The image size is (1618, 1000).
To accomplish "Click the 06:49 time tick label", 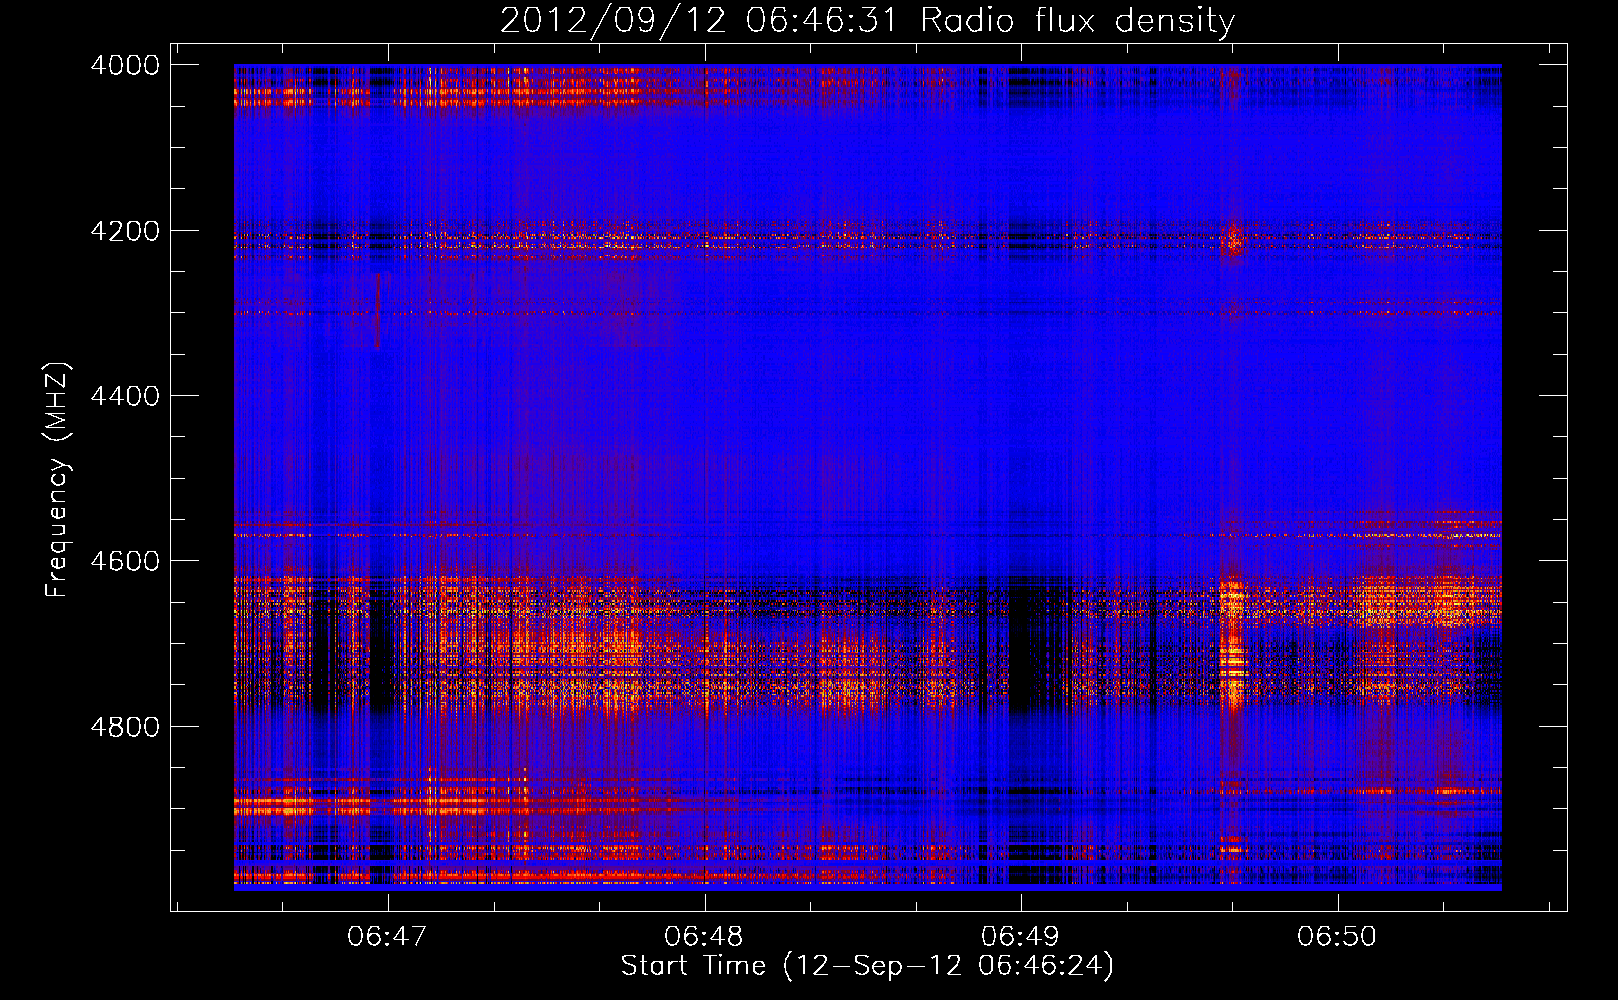I will pyautogui.click(x=1021, y=936).
